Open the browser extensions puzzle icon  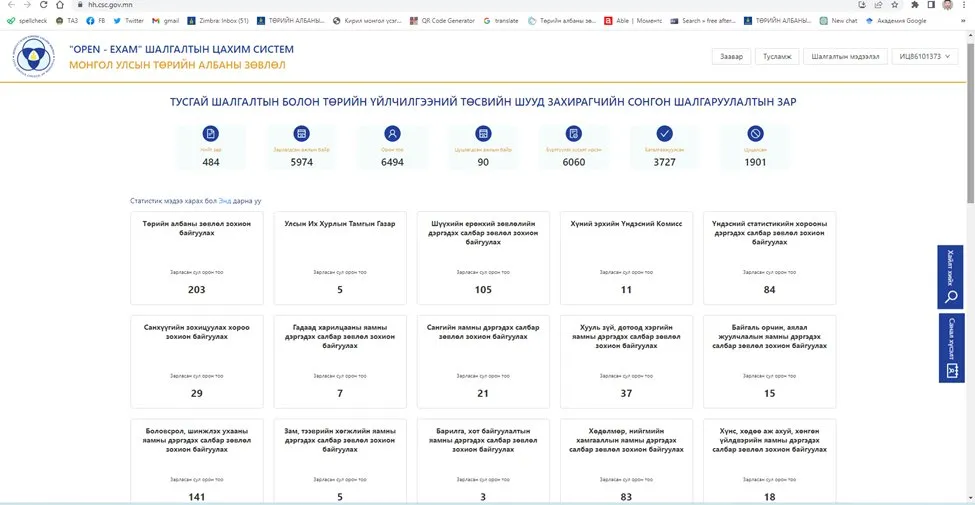point(915,4)
